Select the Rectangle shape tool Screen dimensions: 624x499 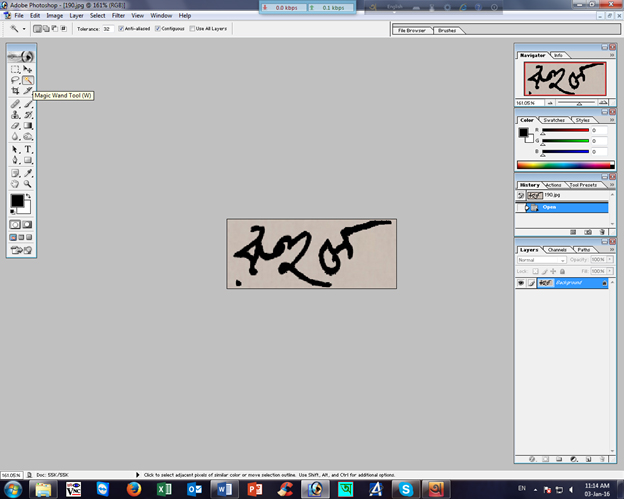27,160
